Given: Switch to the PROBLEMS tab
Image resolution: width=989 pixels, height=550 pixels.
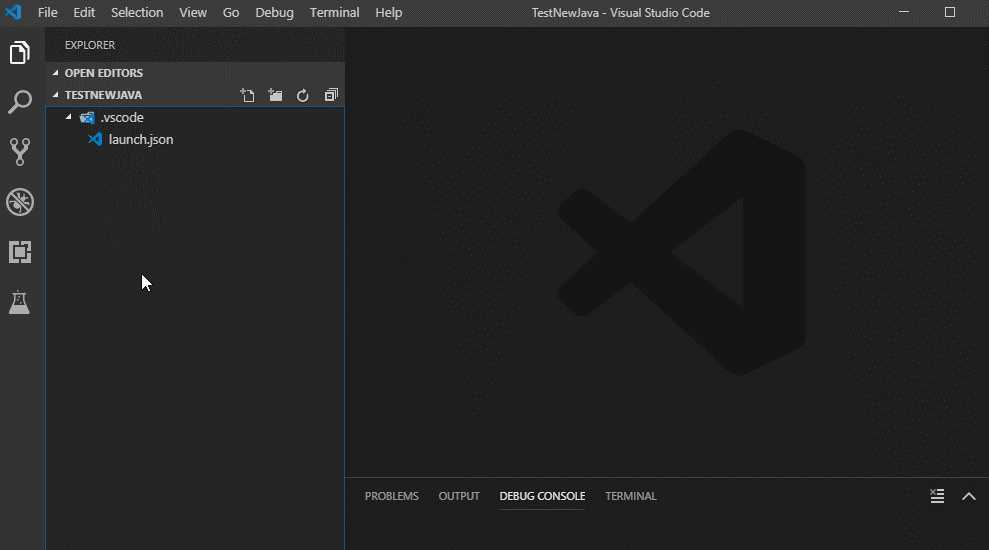Looking at the screenshot, I should point(392,496).
